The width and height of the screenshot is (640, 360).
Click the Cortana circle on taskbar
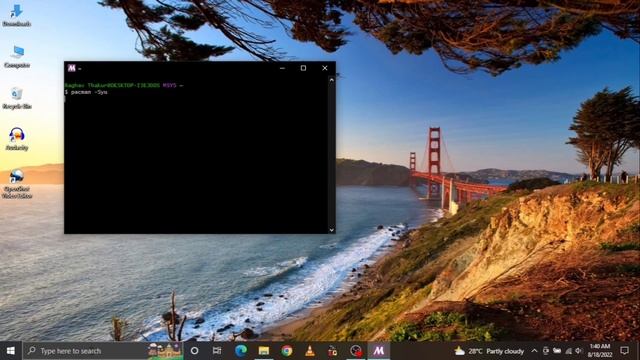194,351
